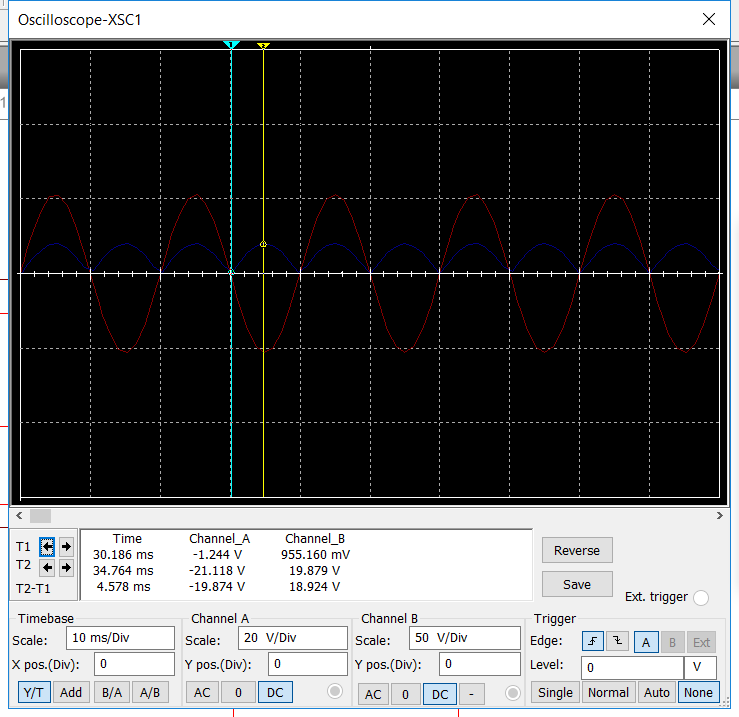The height and width of the screenshot is (717, 739).
Task: Click the Timebase Scale field
Action: coord(120,639)
